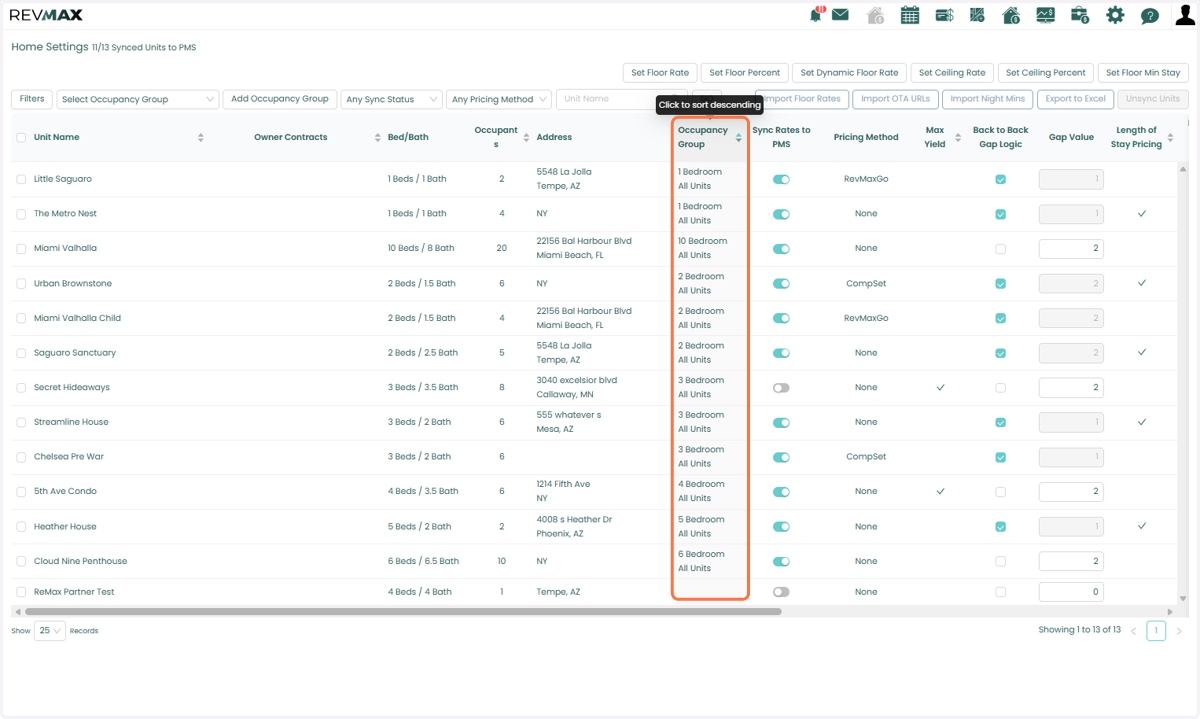Open the Urban Brownstone unit link
This screenshot has width=1200, height=719.
coord(73,283)
